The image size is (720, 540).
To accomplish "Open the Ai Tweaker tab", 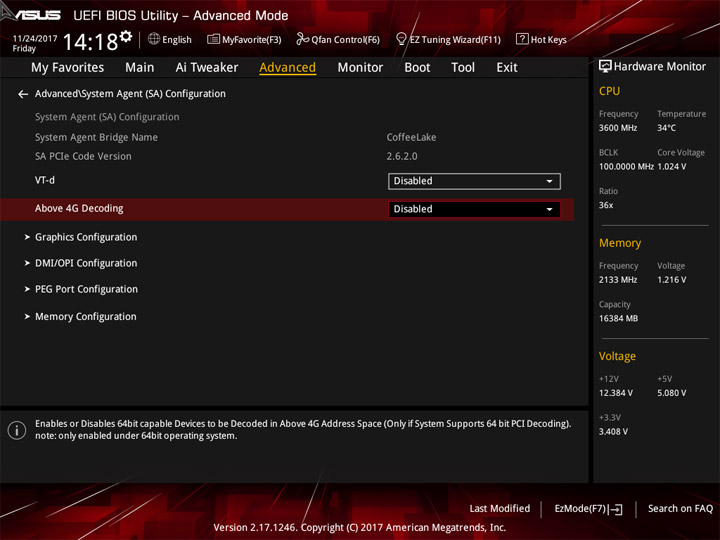I will tap(207, 68).
